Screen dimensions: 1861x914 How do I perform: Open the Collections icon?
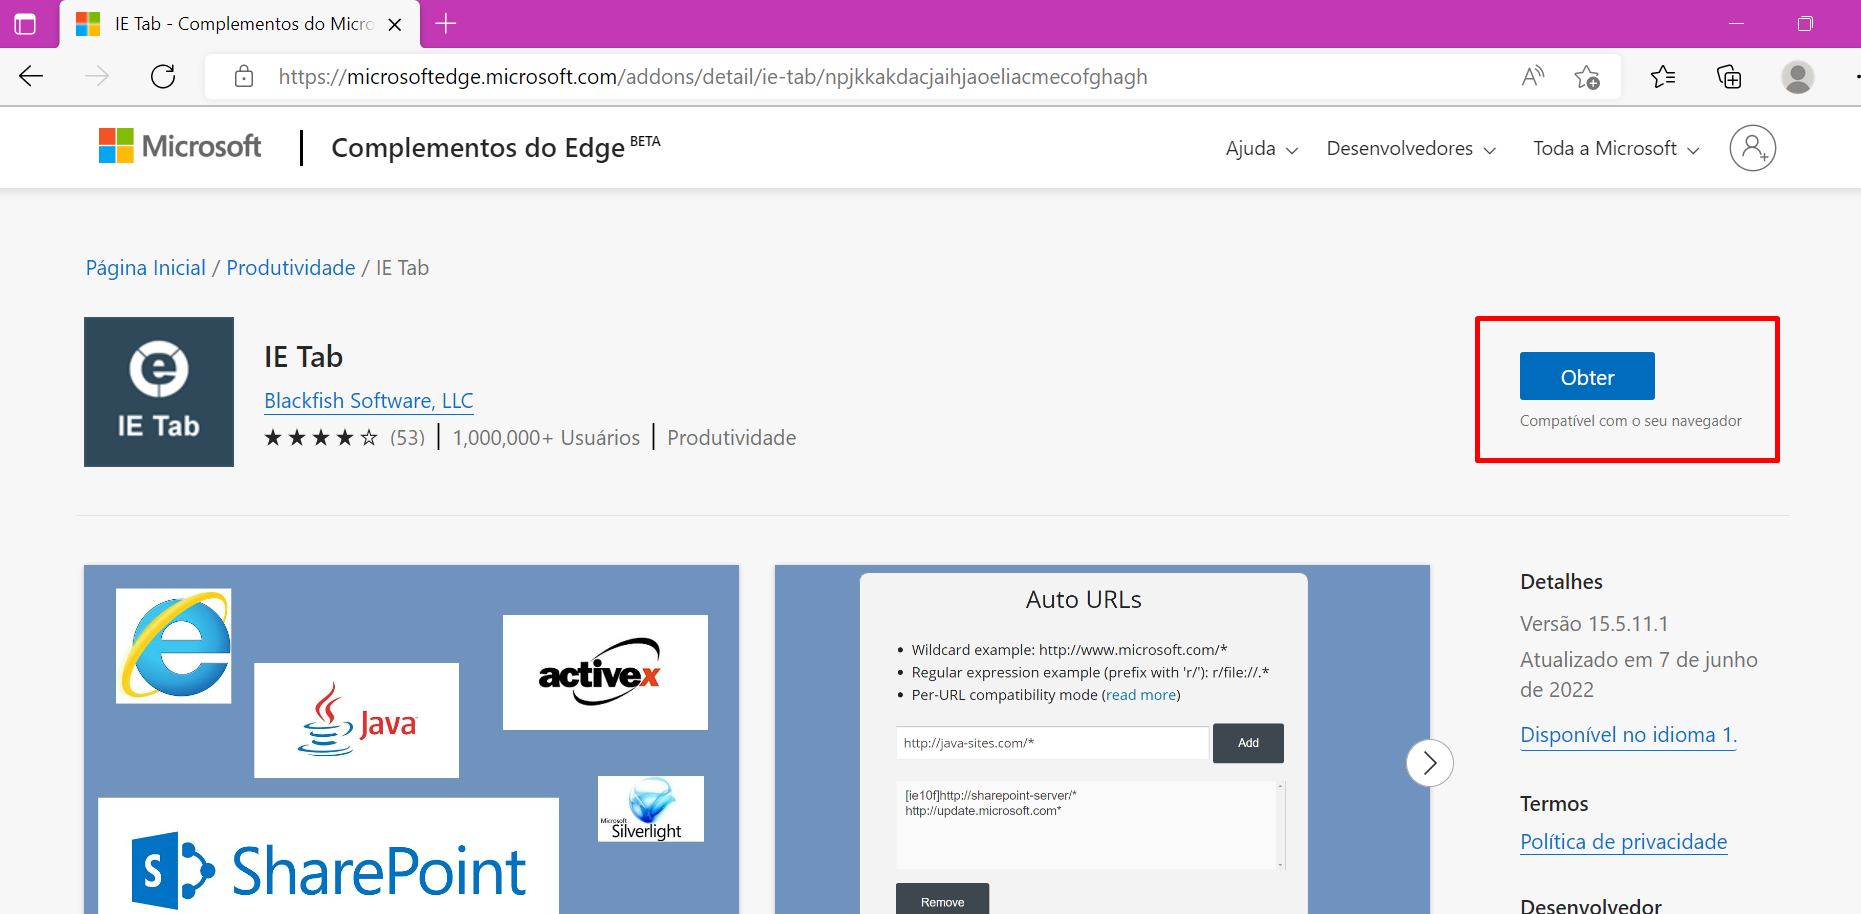(1729, 76)
